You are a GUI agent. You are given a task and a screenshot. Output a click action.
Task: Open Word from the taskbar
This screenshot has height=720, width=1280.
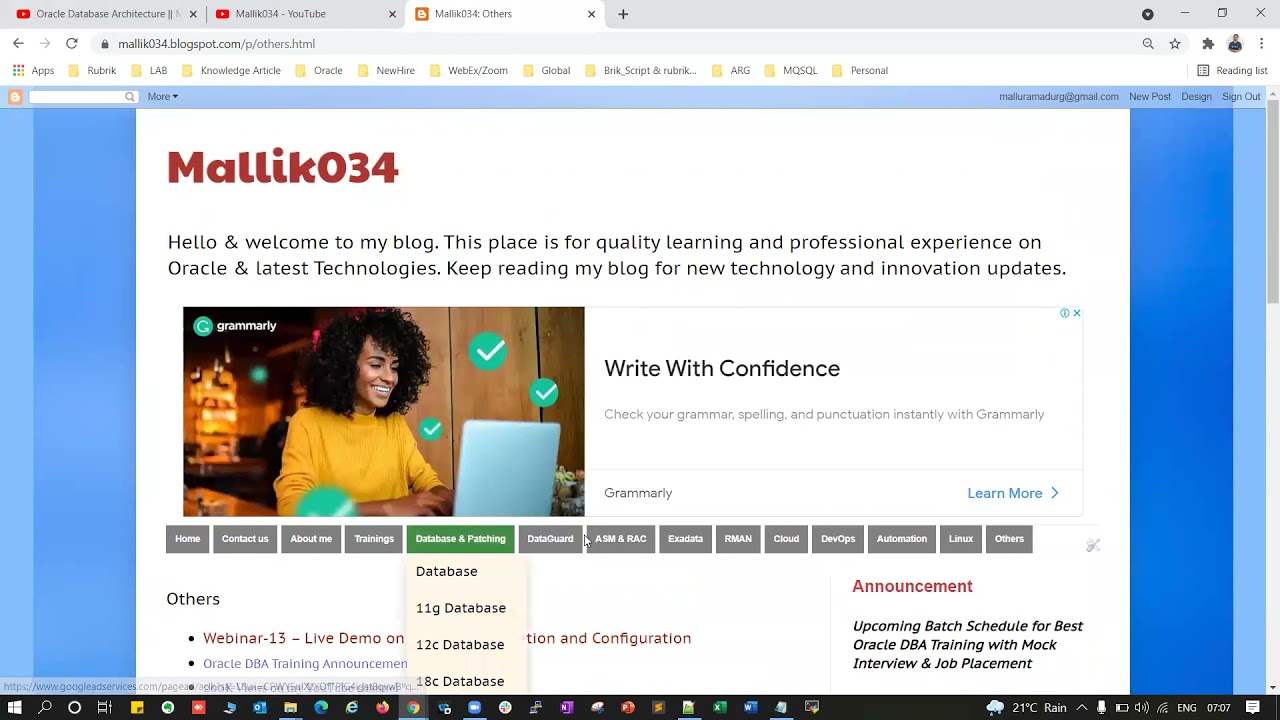point(750,707)
